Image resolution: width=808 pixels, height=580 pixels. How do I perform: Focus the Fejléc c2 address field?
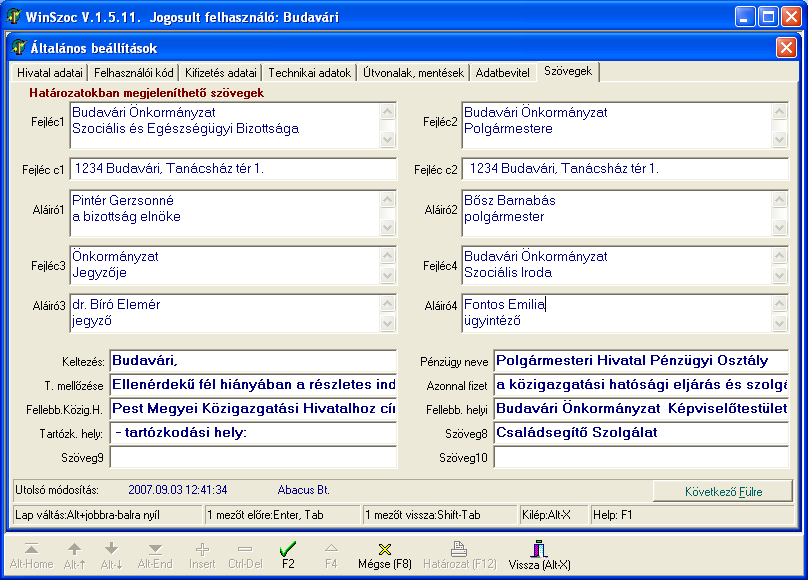click(x=625, y=168)
